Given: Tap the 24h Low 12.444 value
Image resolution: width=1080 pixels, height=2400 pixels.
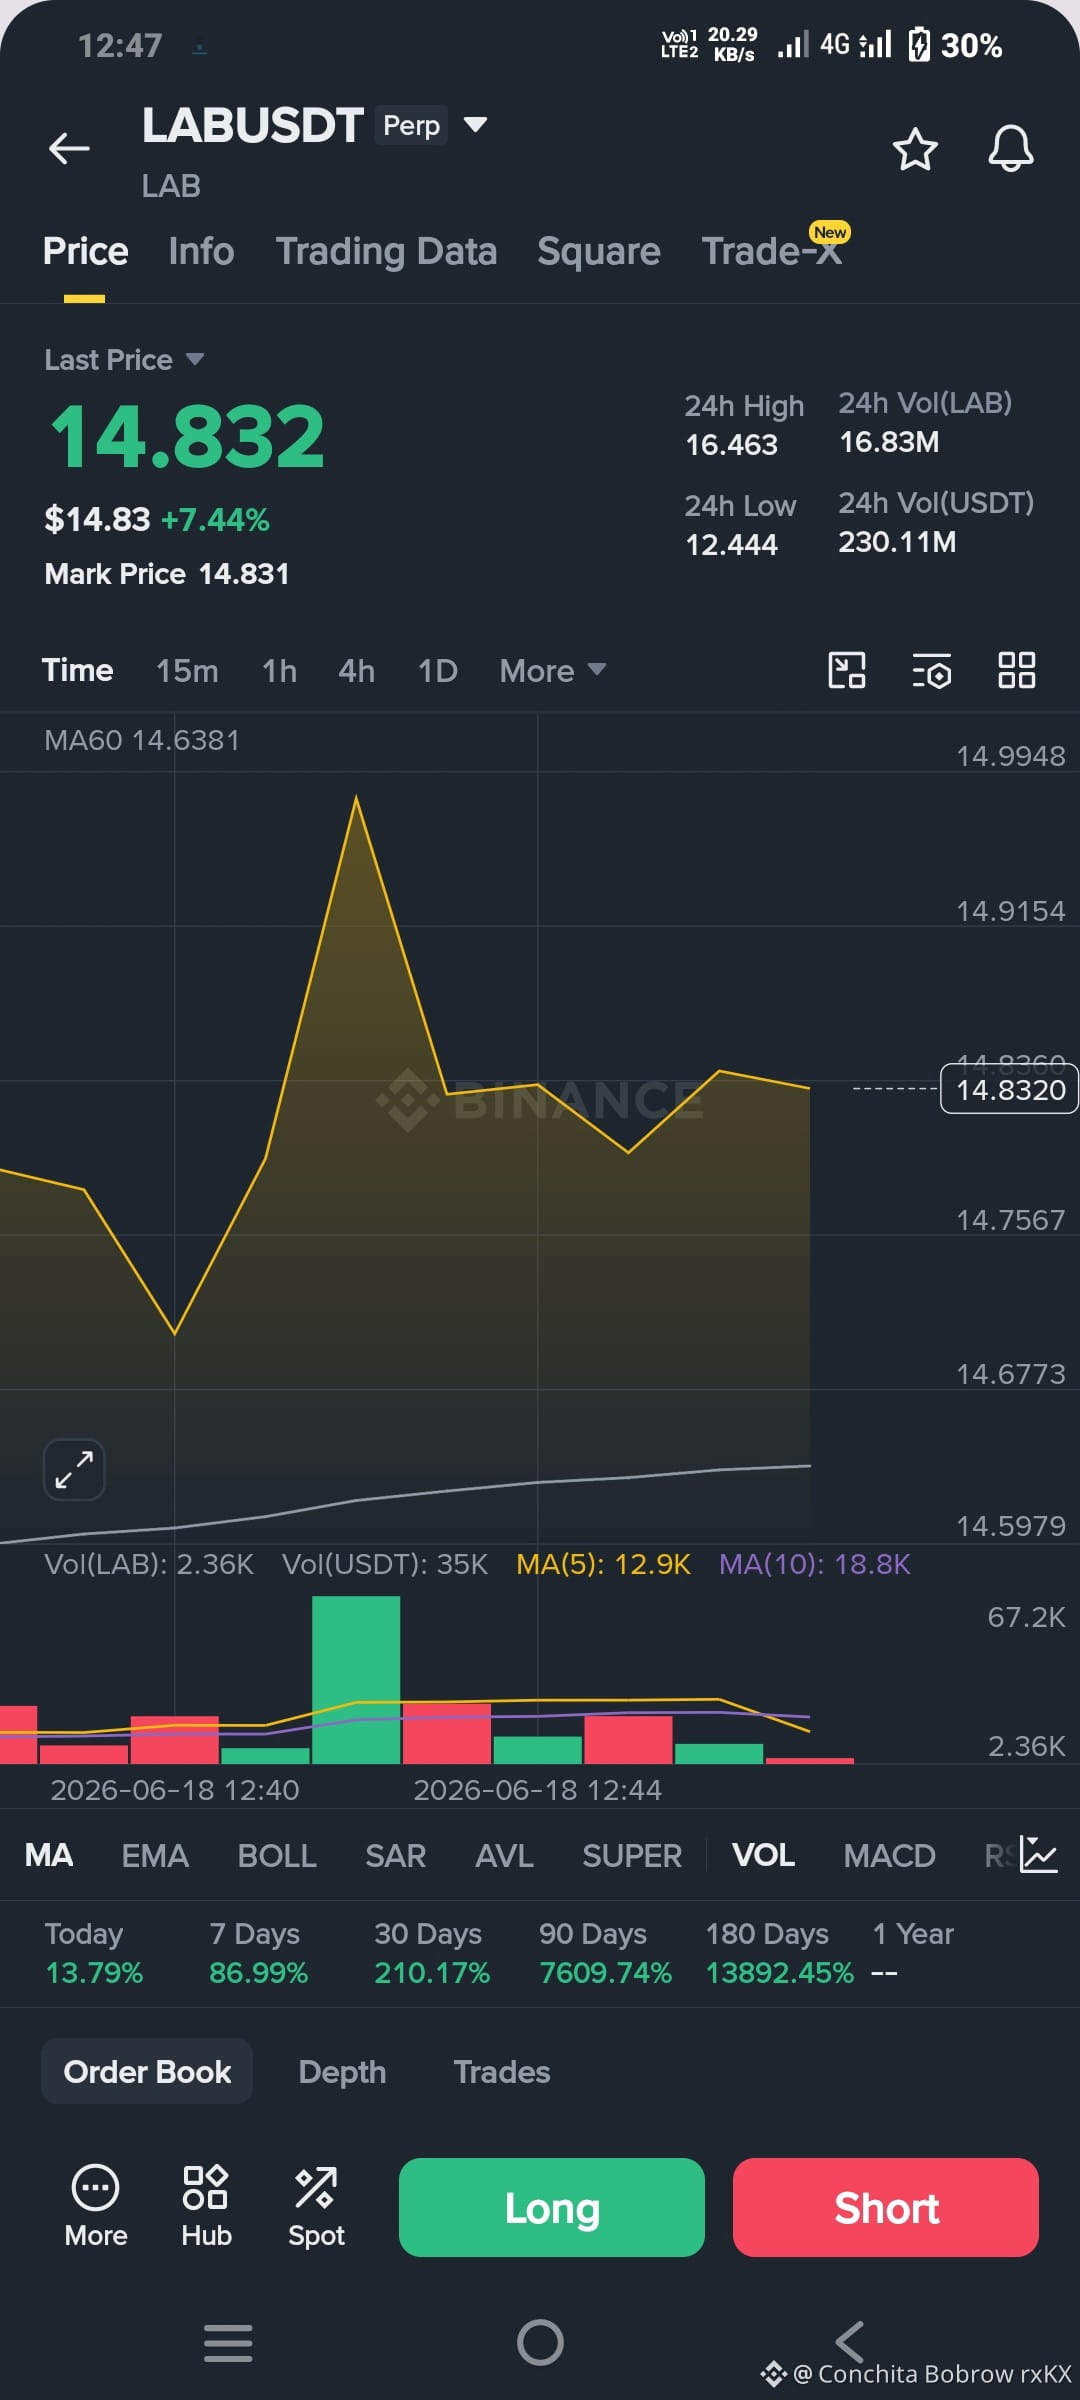Looking at the screenshot, I should 731,545.
